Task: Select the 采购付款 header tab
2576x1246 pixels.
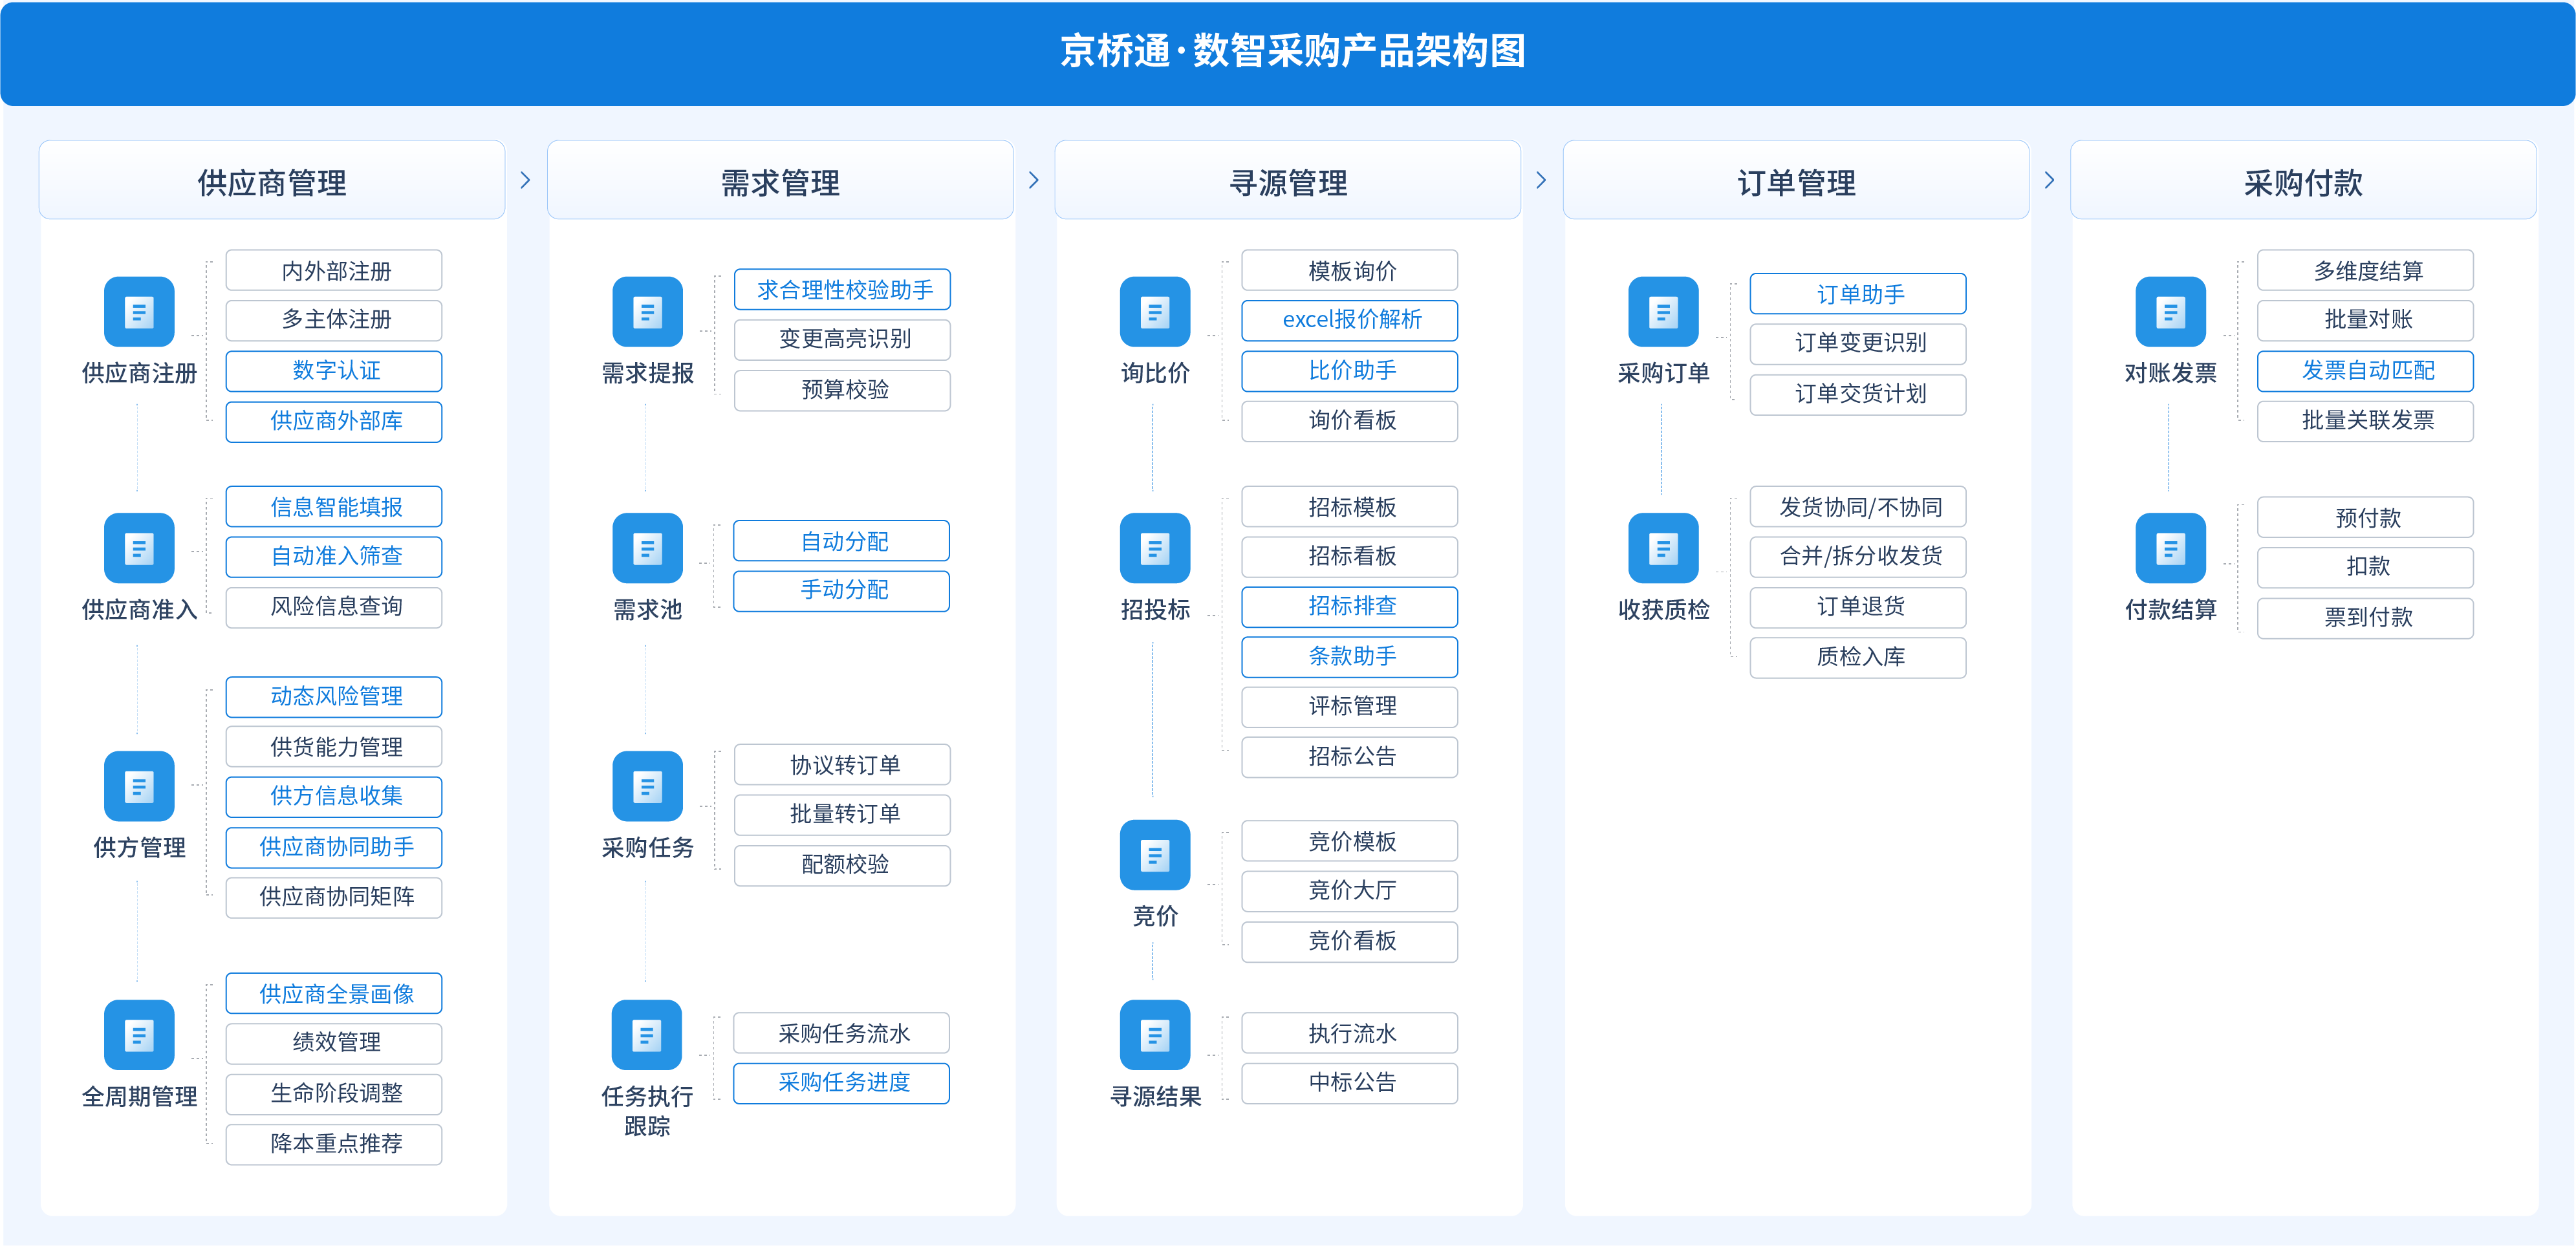Action: click(2303, 180)
